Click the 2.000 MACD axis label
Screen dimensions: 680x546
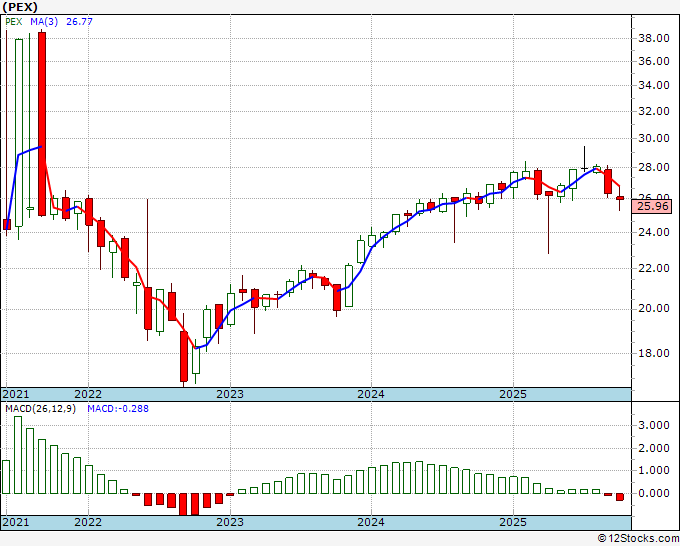pyautogui.click(x=654, y=448)
